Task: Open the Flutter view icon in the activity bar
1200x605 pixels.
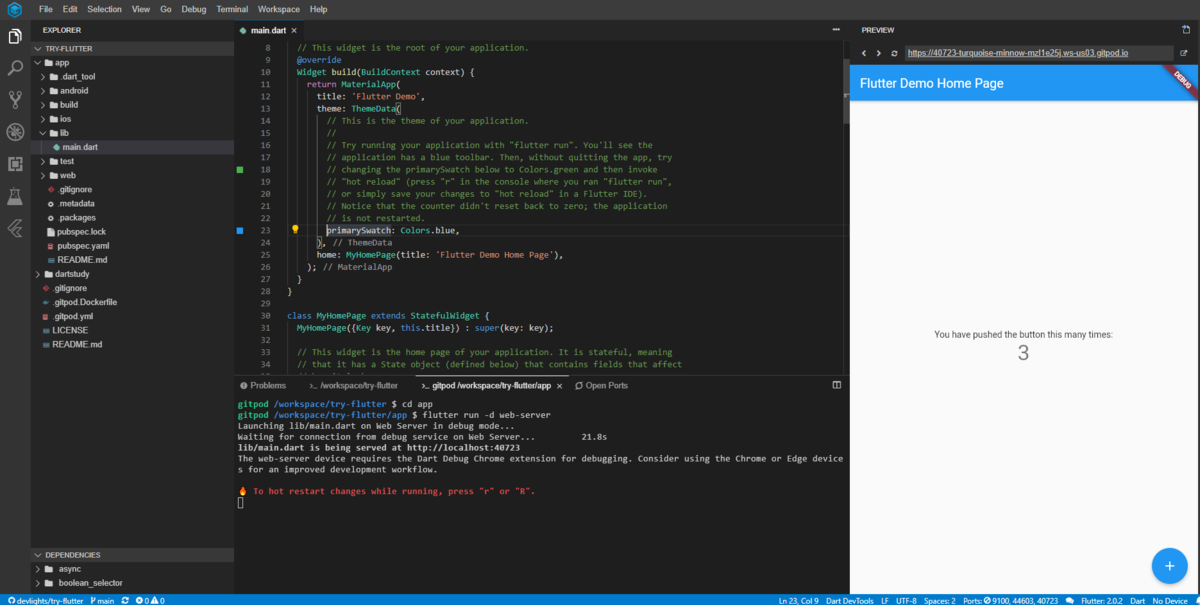Action: 15,228
